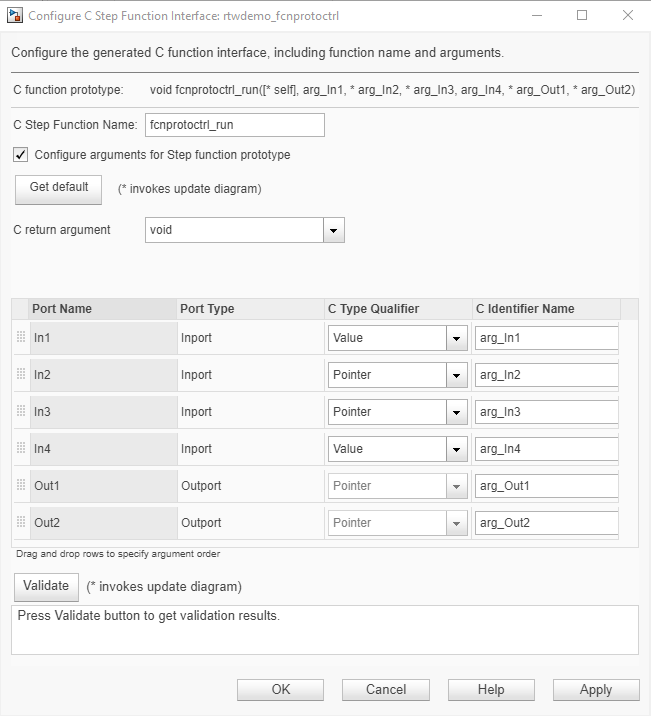Image resolution: width=651 pixels, height=716 pixels.
Task: Click the drag handle icon for Out2 row
Action: pyautogui.click(x=21, y=523)
